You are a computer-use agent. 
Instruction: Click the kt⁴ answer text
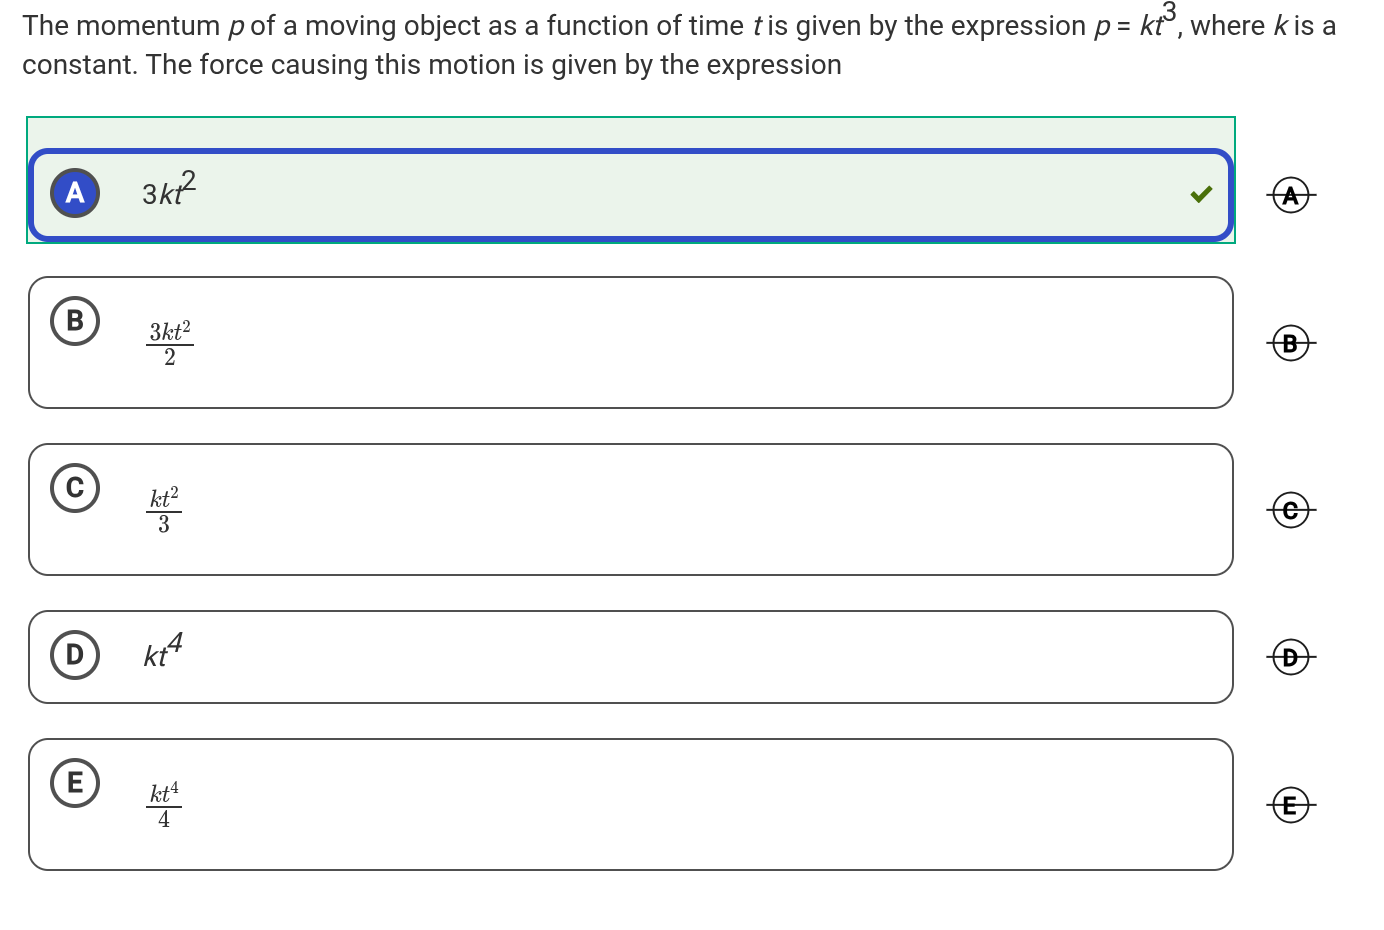[x=163, y=652]
